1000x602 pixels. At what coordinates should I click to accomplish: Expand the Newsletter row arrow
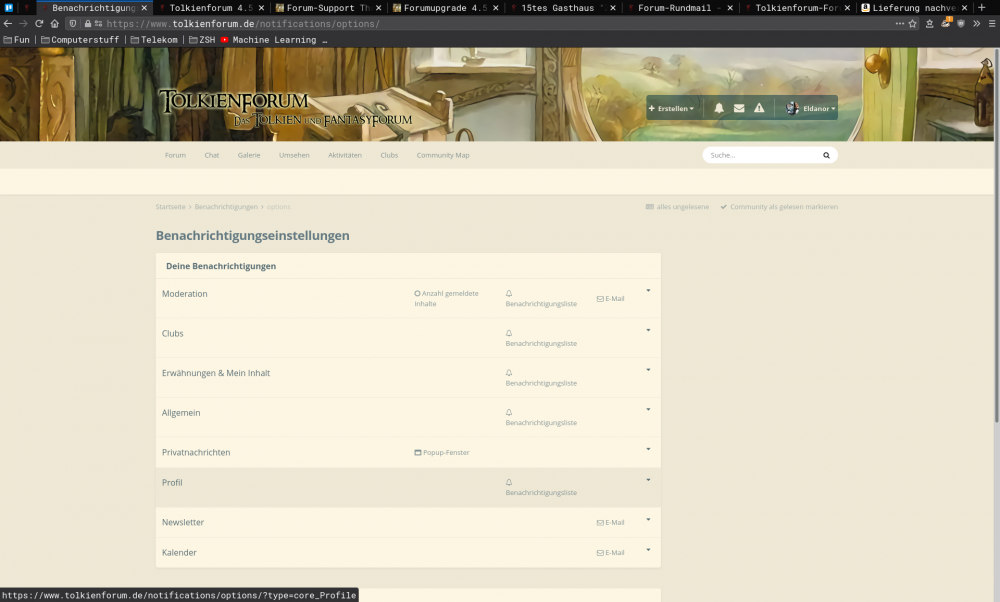648,519
